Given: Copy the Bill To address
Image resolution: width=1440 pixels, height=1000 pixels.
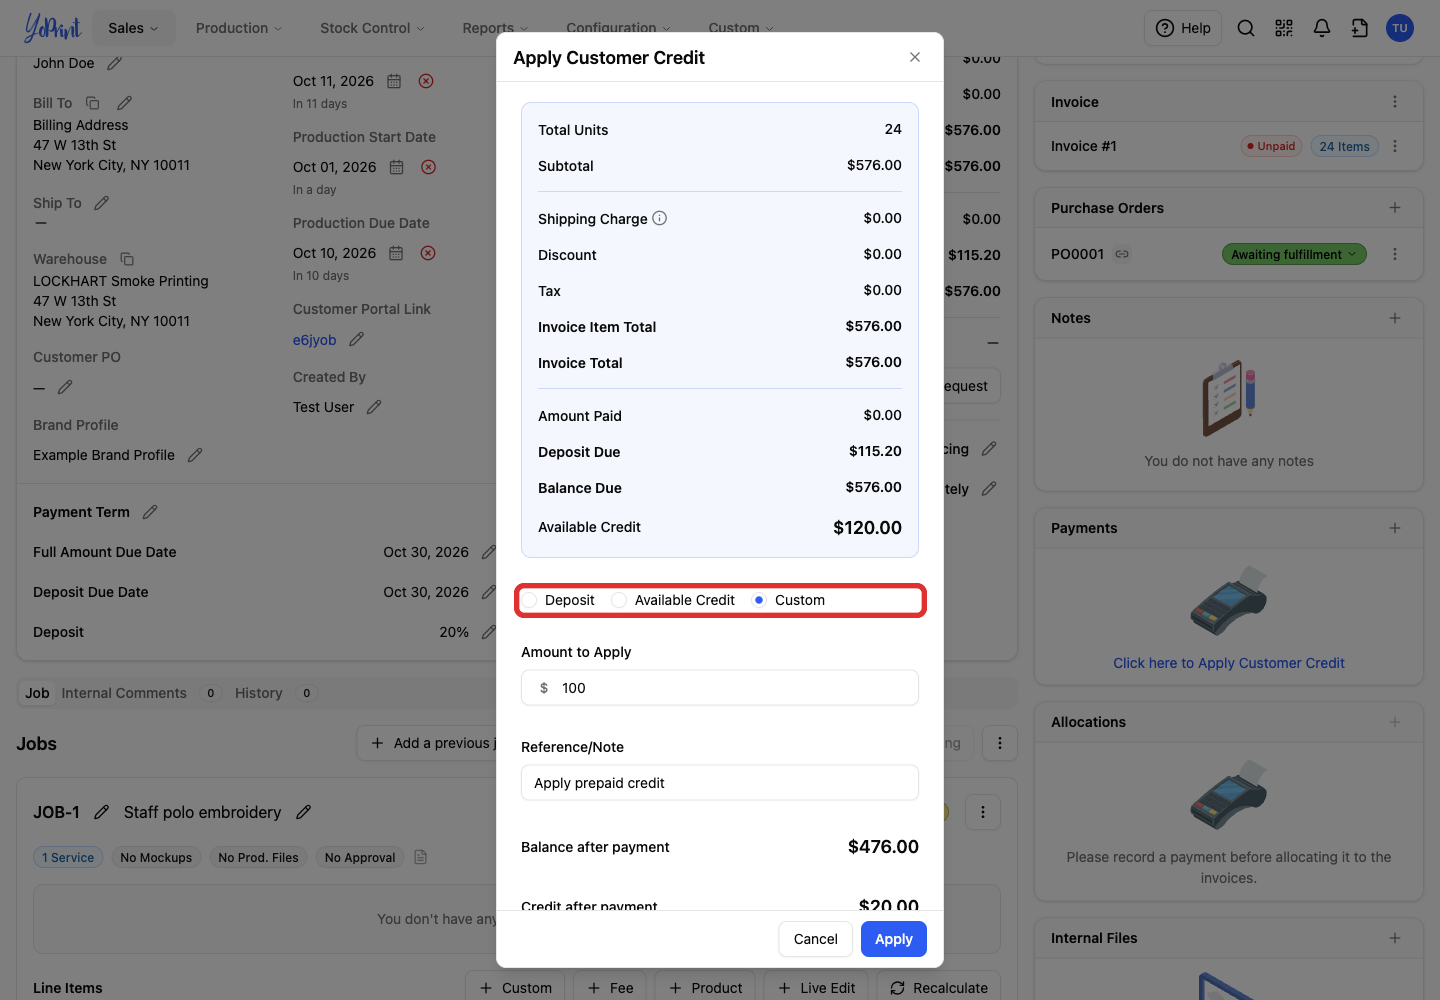Looking at the screenshot, I should coord(93,103).
